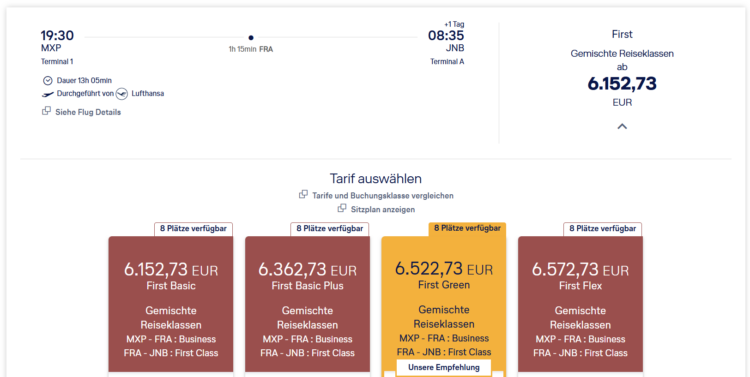Click the icon next to Tarife und Buchungsklasse vergleichen
The height and width of the screenshot is (377, 750).
click(x=303, y=194)
